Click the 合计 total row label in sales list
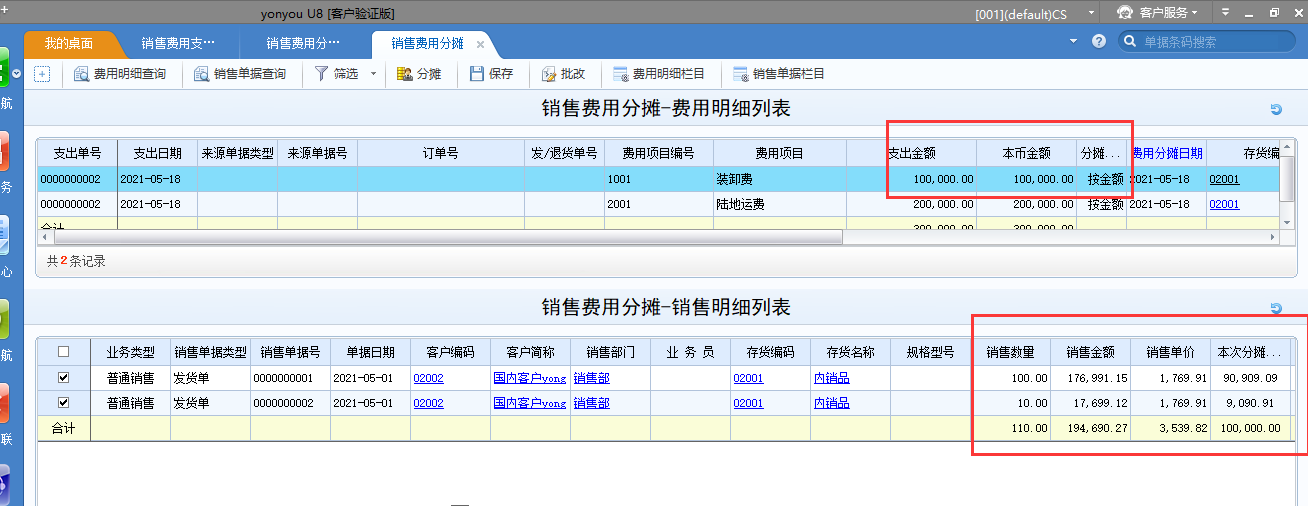The height and width of the screenshot is (506, 1308). point(64,428)
